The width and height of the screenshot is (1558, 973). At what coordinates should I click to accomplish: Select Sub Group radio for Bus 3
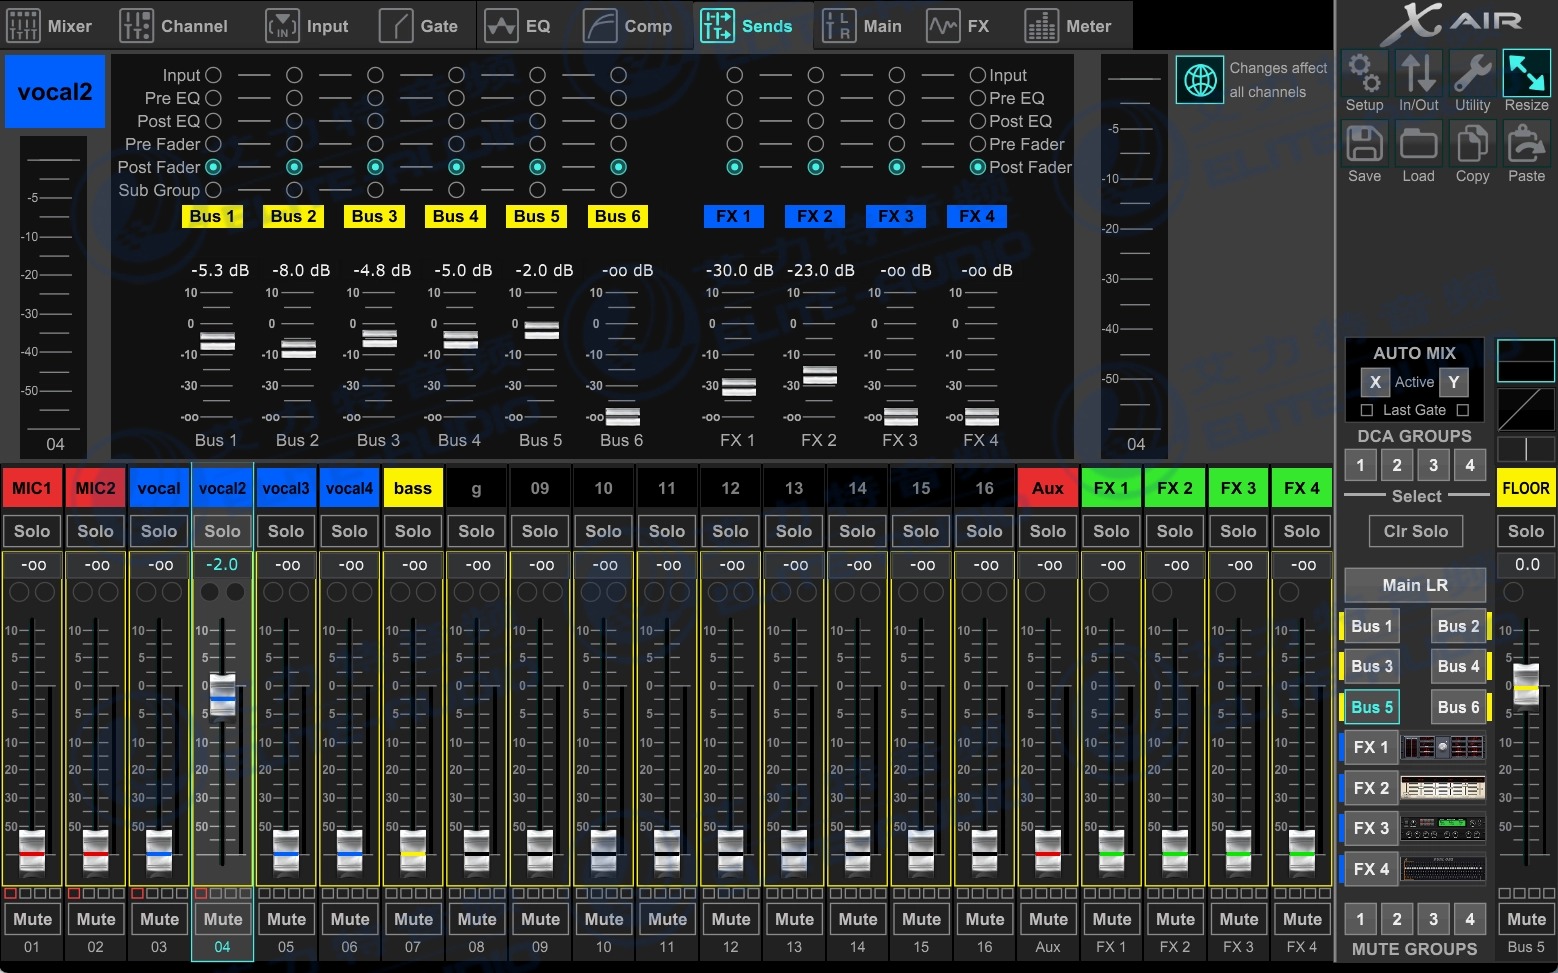(x=375, y=190)
